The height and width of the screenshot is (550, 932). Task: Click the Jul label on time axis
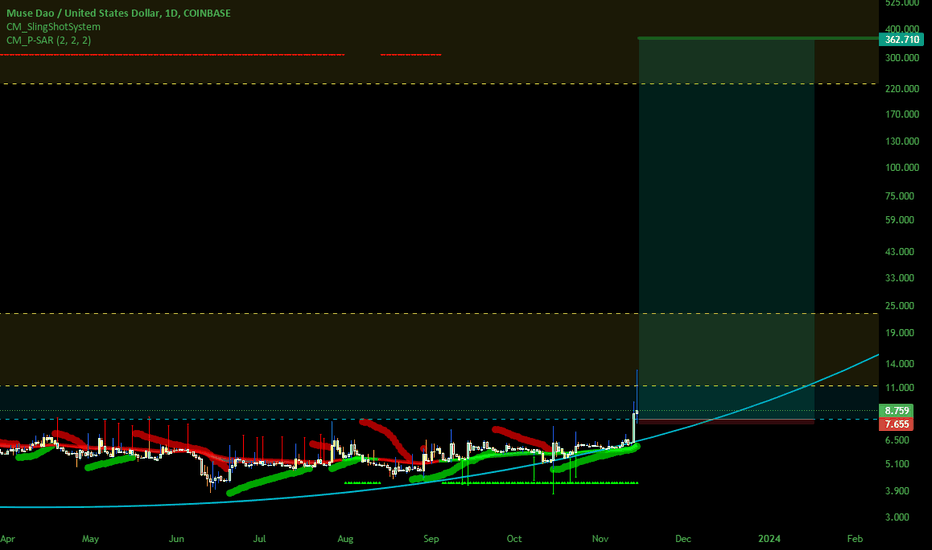[x=259, y=539]
